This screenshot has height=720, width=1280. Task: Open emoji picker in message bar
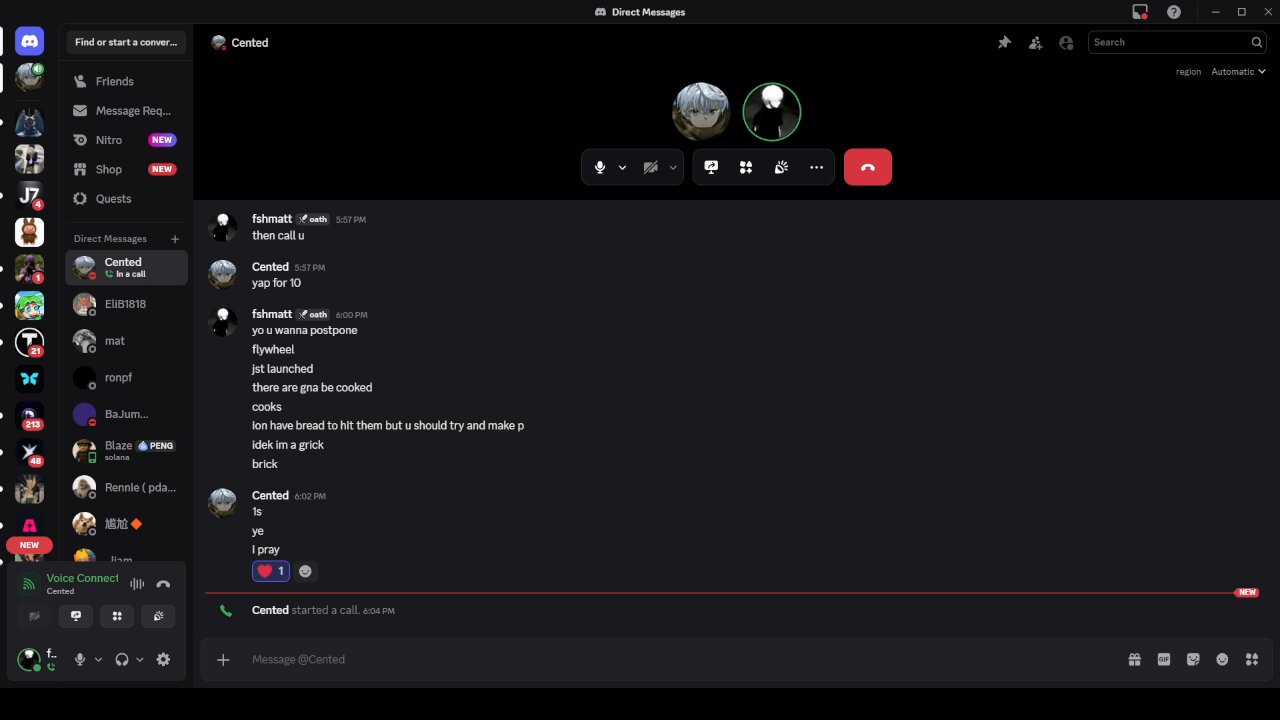(1222, 659)
